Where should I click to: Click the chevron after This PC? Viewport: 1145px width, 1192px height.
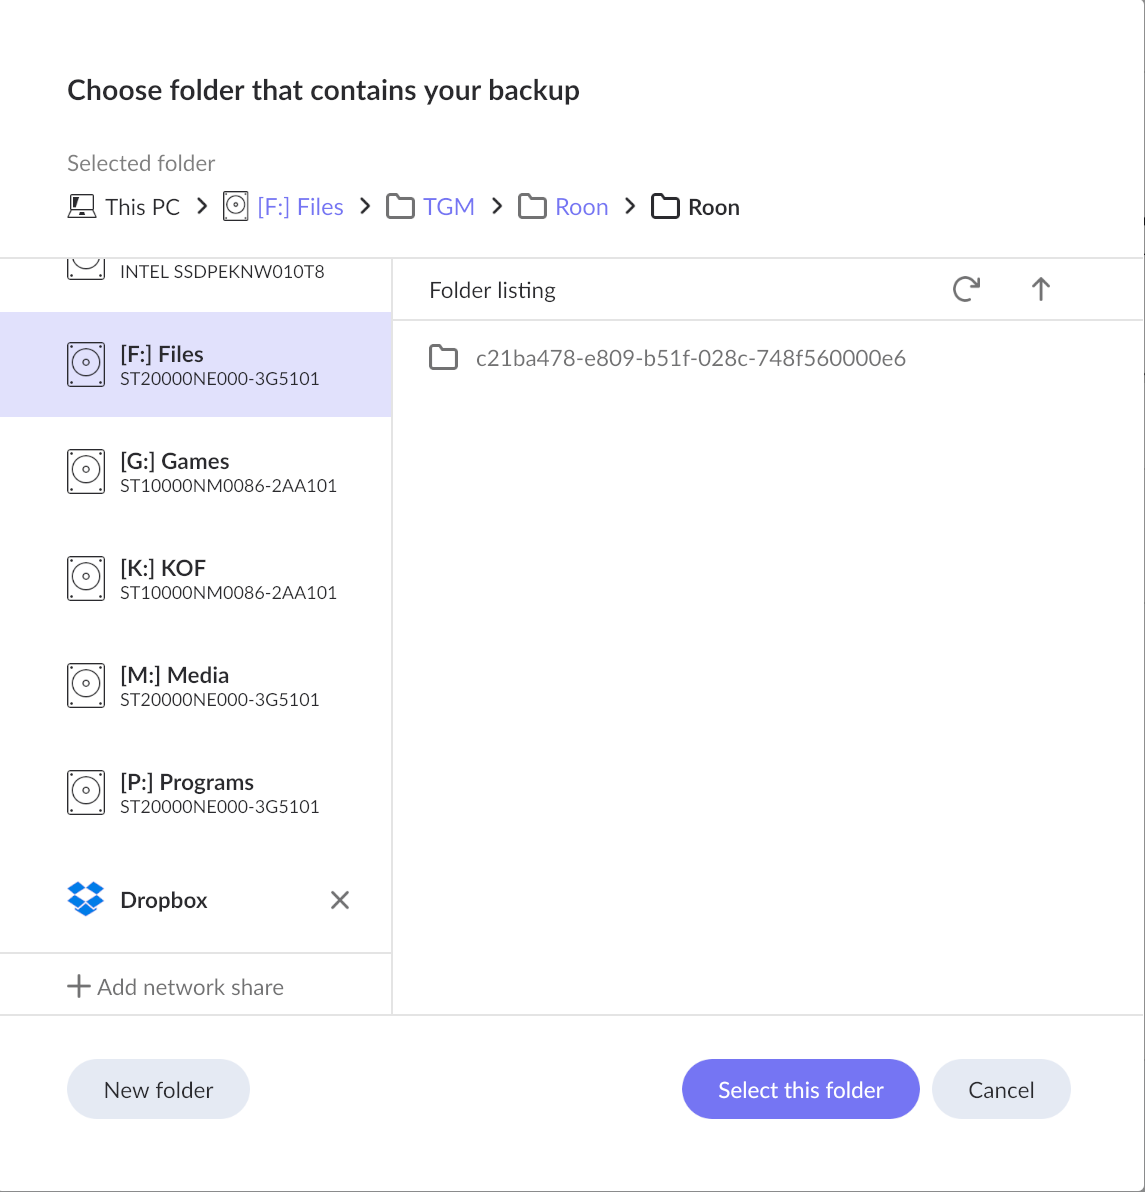tap(202, 206)
